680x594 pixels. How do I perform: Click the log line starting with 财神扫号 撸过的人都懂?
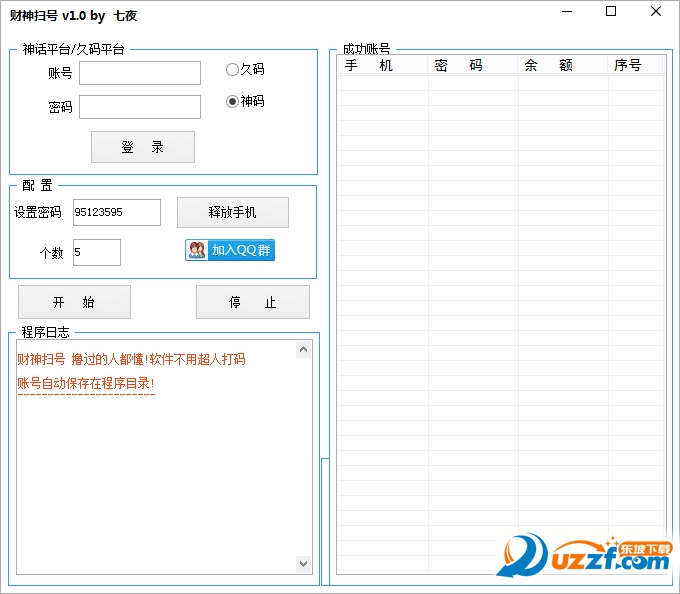[x=131, y=359]
